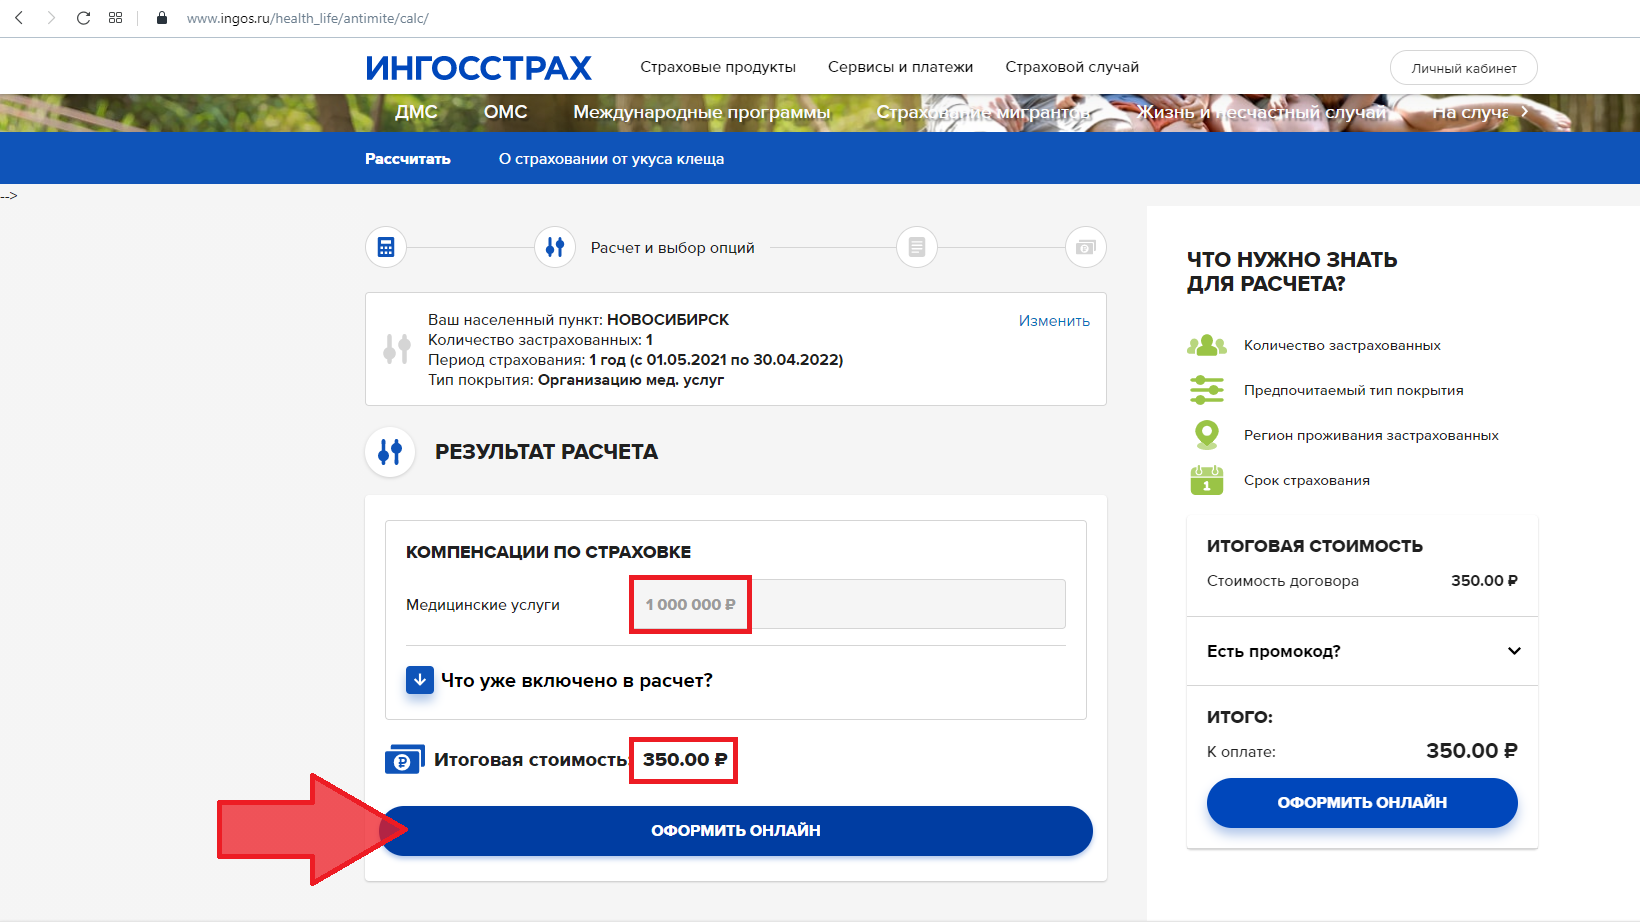Select Жизнь и несчастный случай category
This screenshot has width=1640, height=922.
pyautogui.click(x=1262, y=112)
